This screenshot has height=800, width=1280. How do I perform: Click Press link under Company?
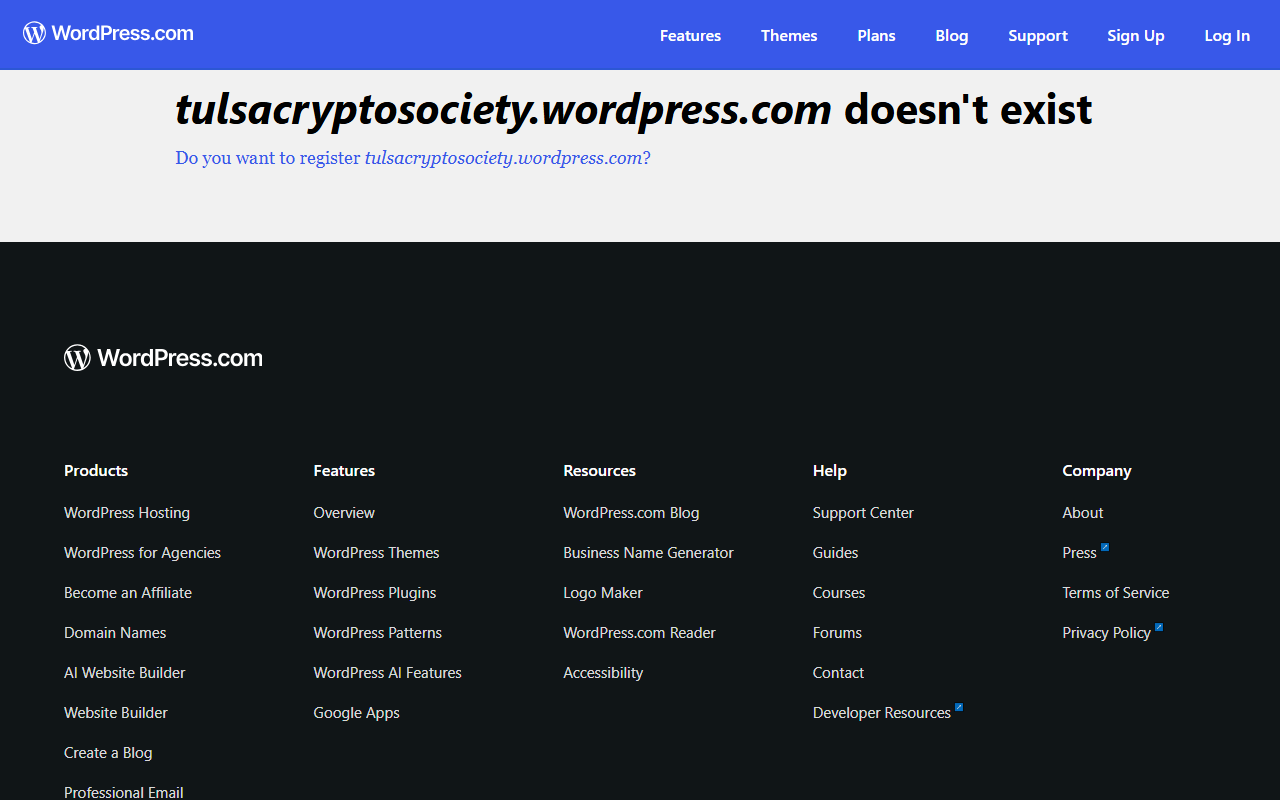tap(1079, 553)
